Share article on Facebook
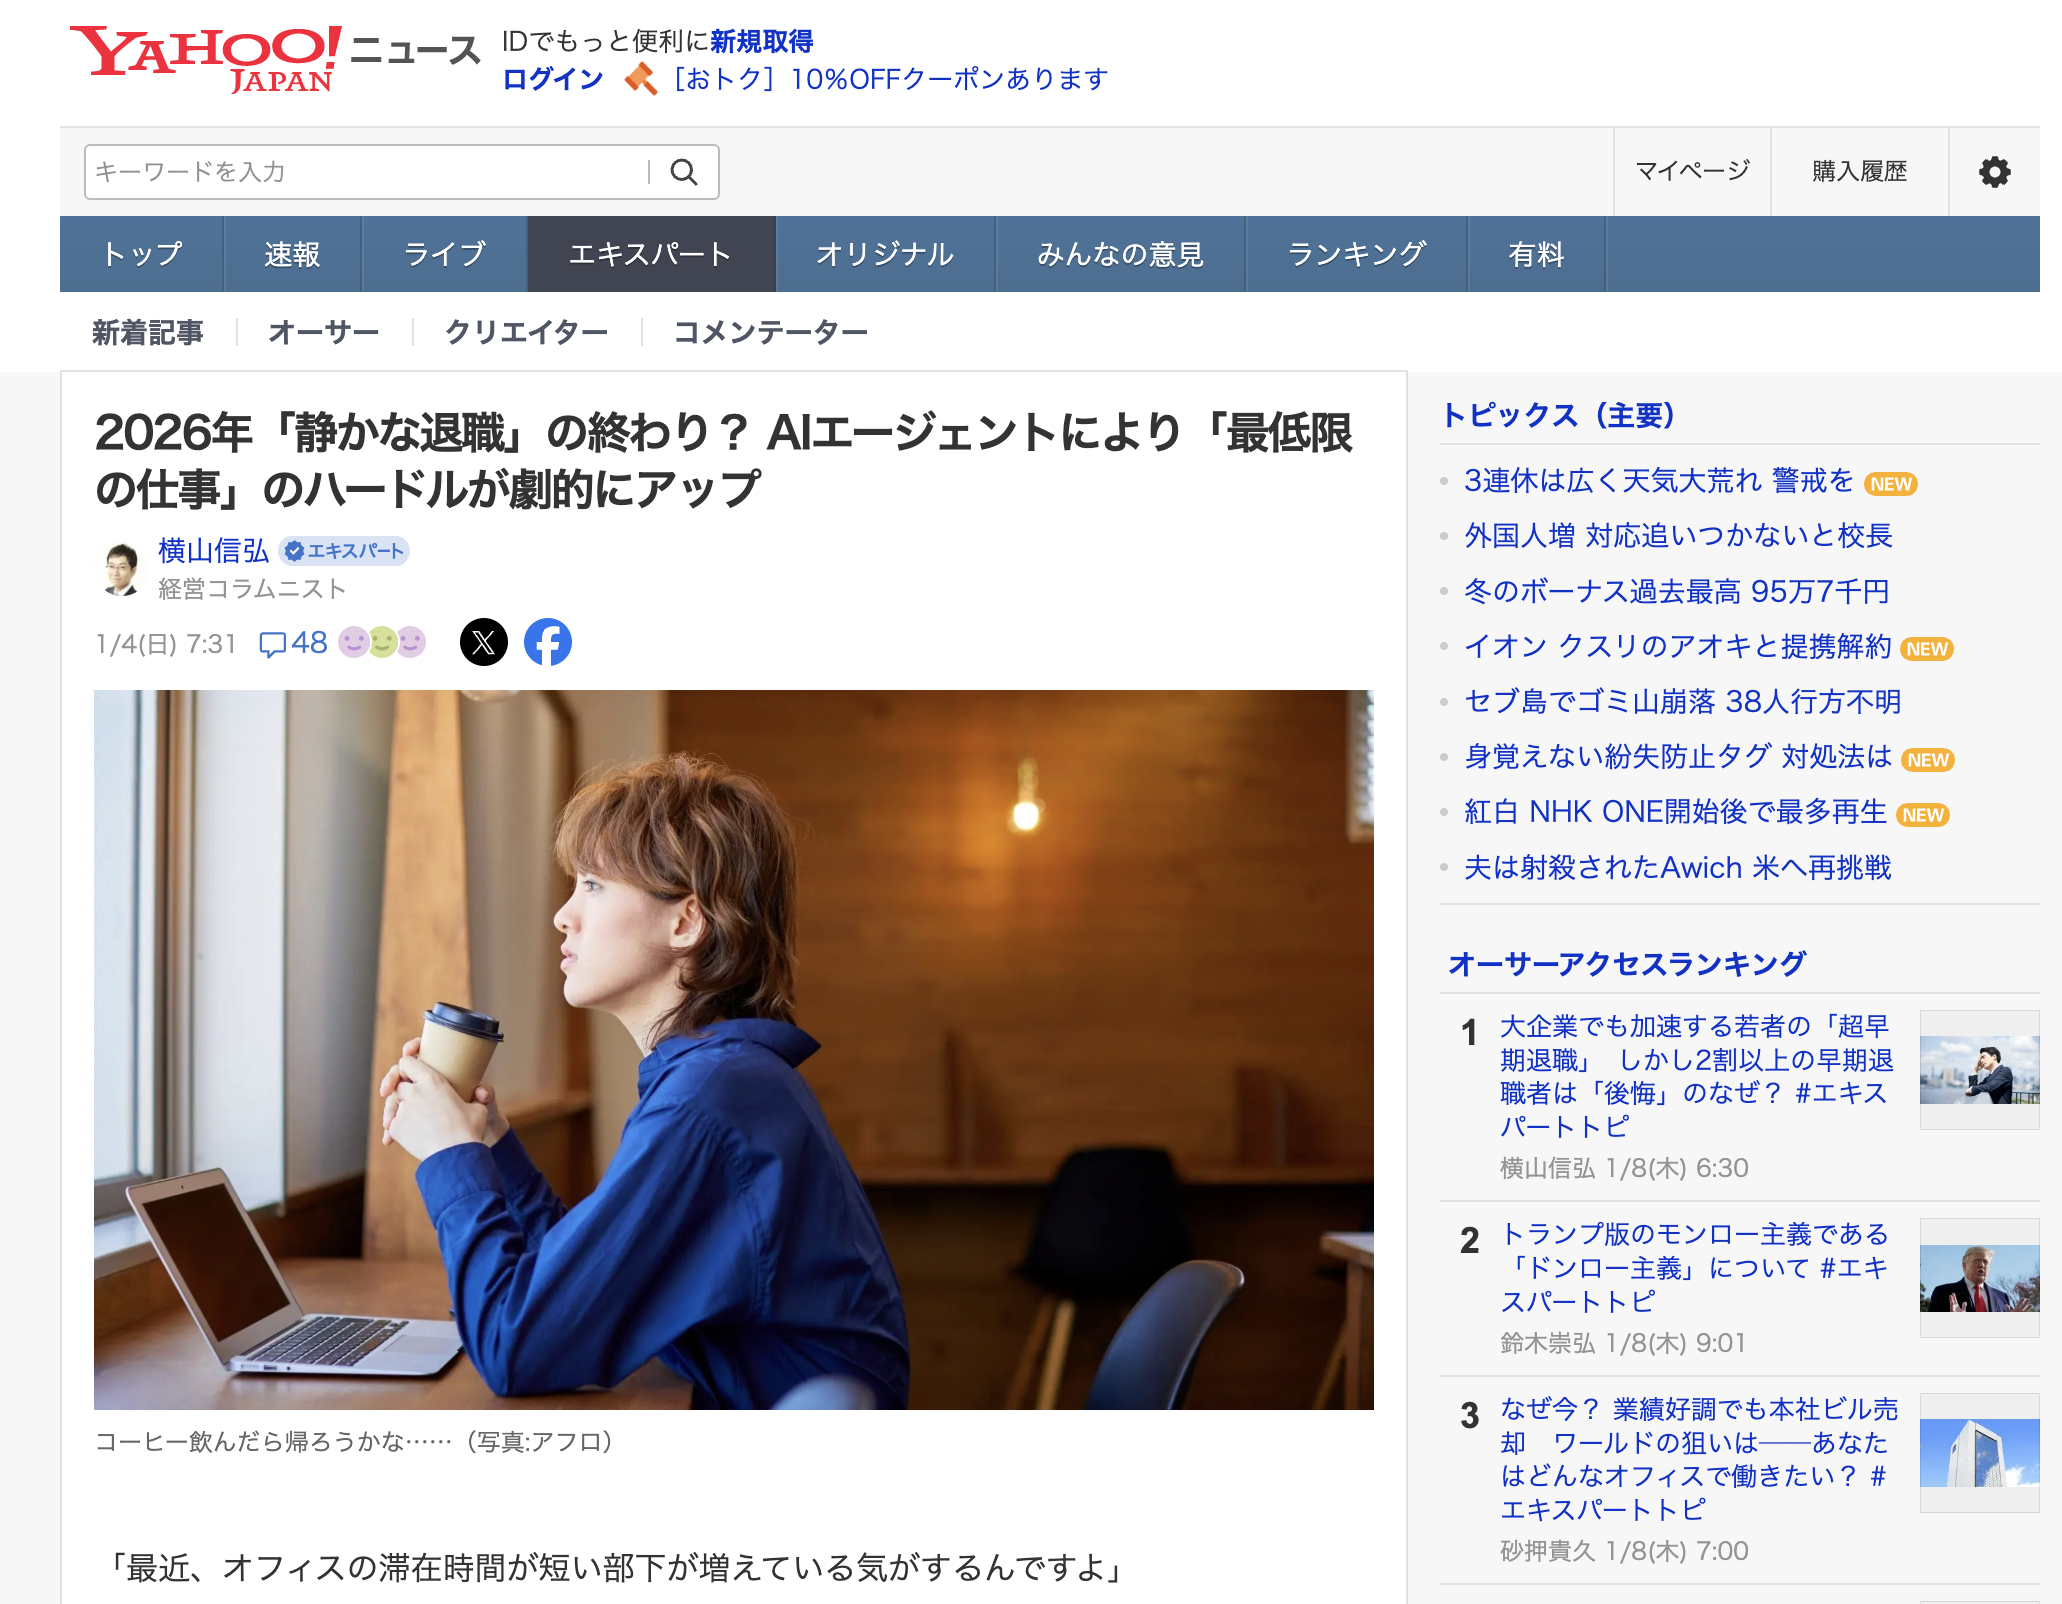Viewport: 2062px width, 1604px height. coord(548,642)
